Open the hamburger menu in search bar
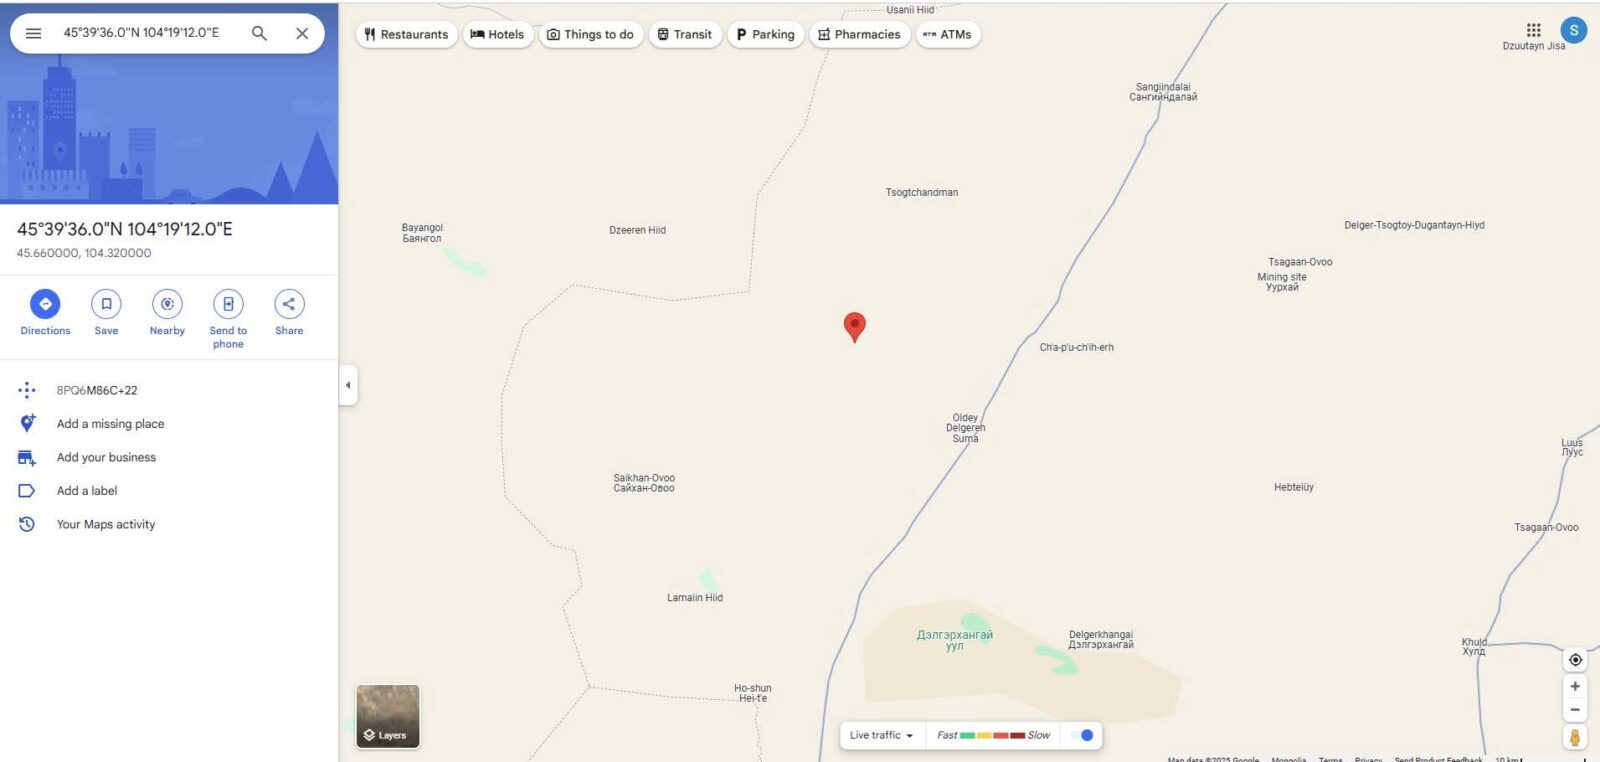 (33, 33)
